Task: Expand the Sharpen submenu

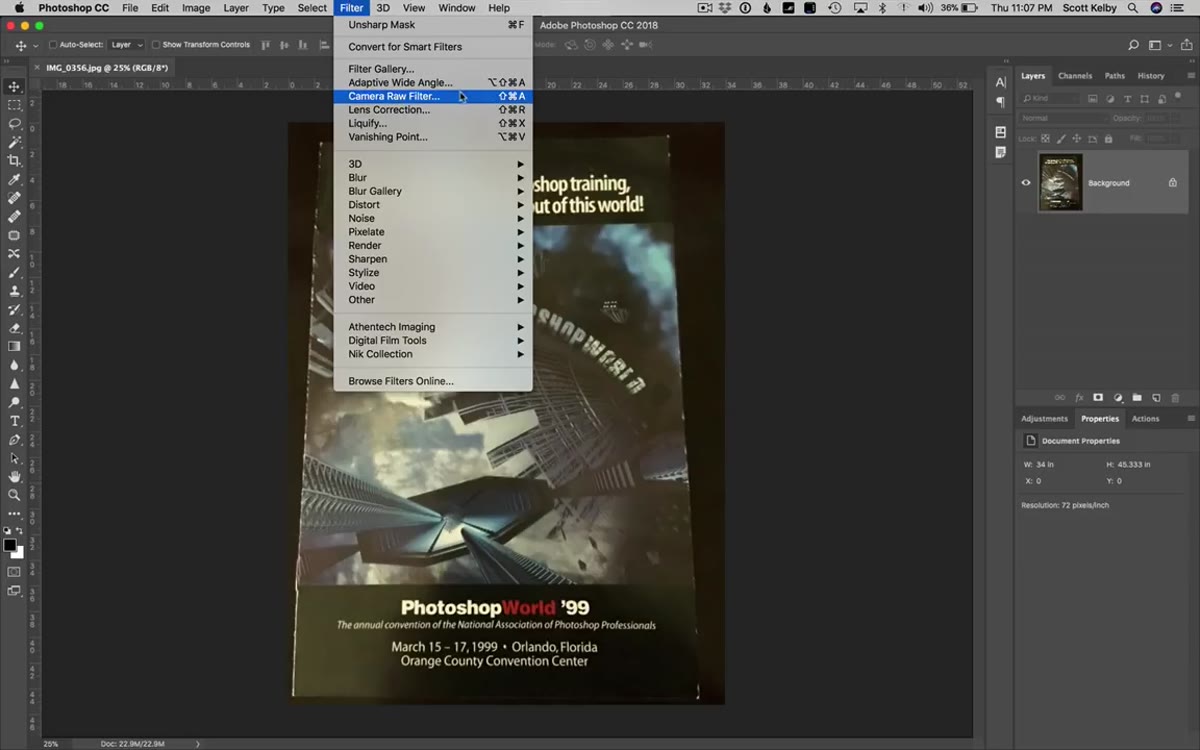Action: (x=433, y=259)
